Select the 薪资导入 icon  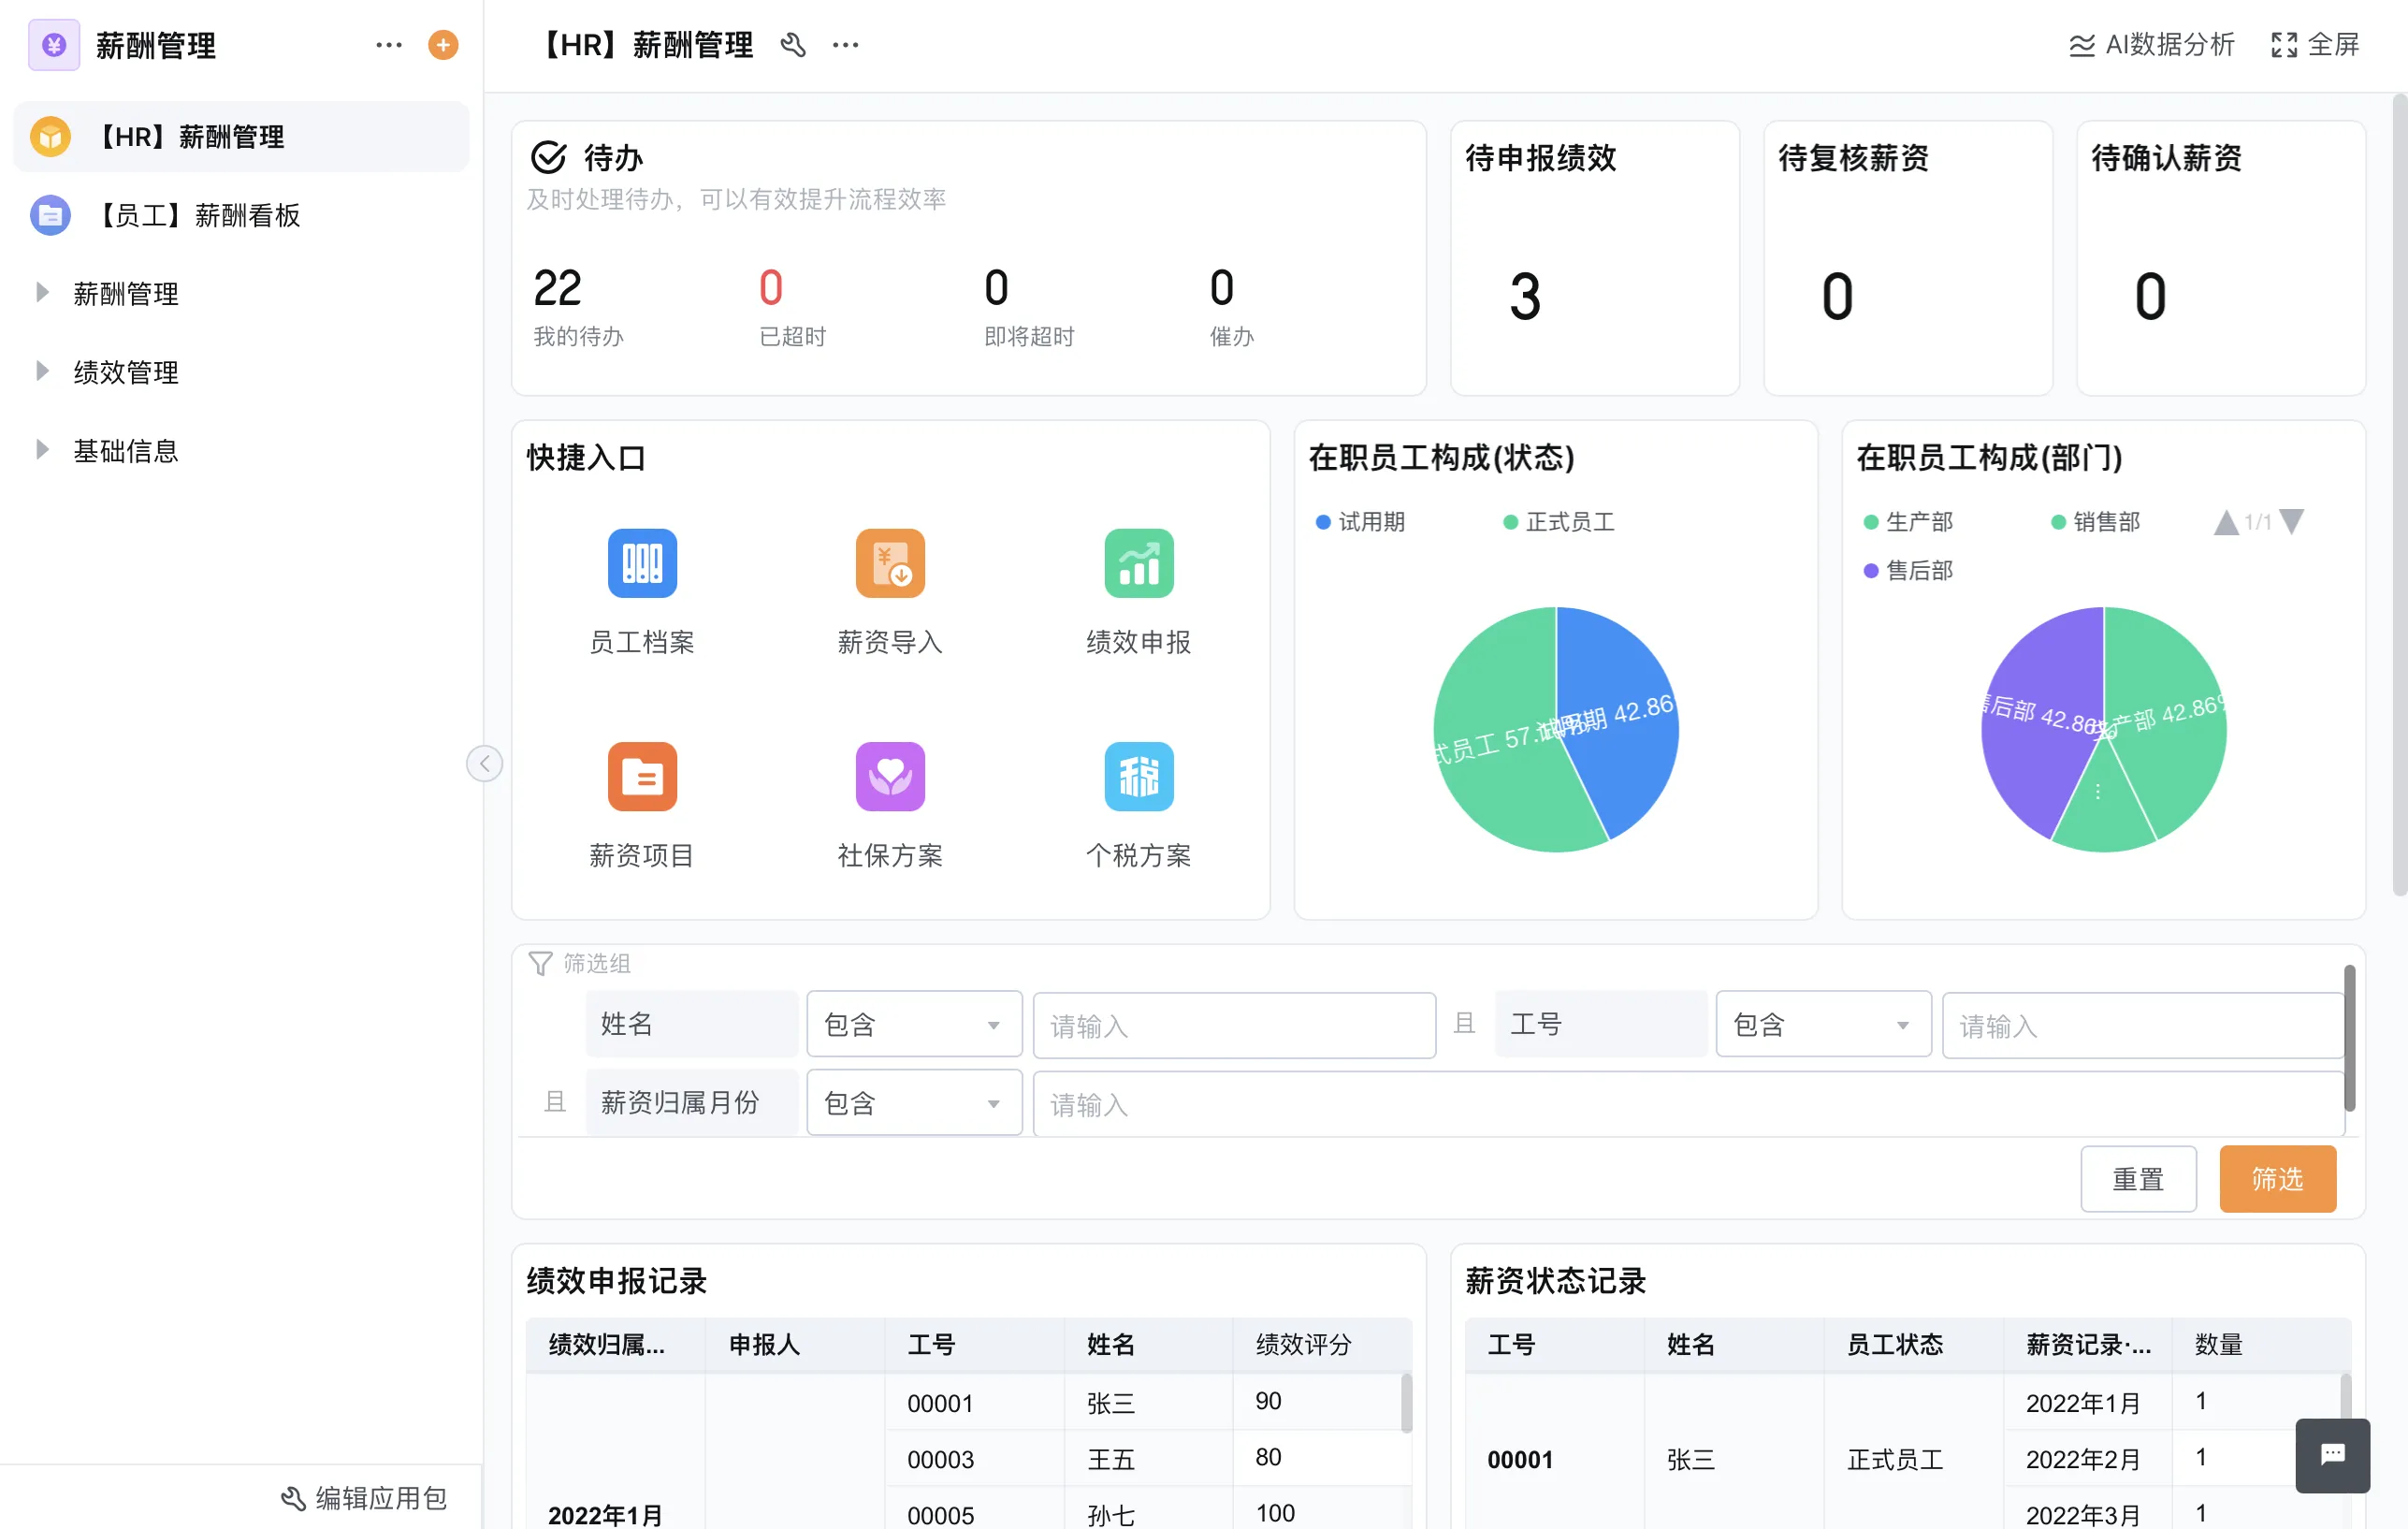(x=889, y=563)
